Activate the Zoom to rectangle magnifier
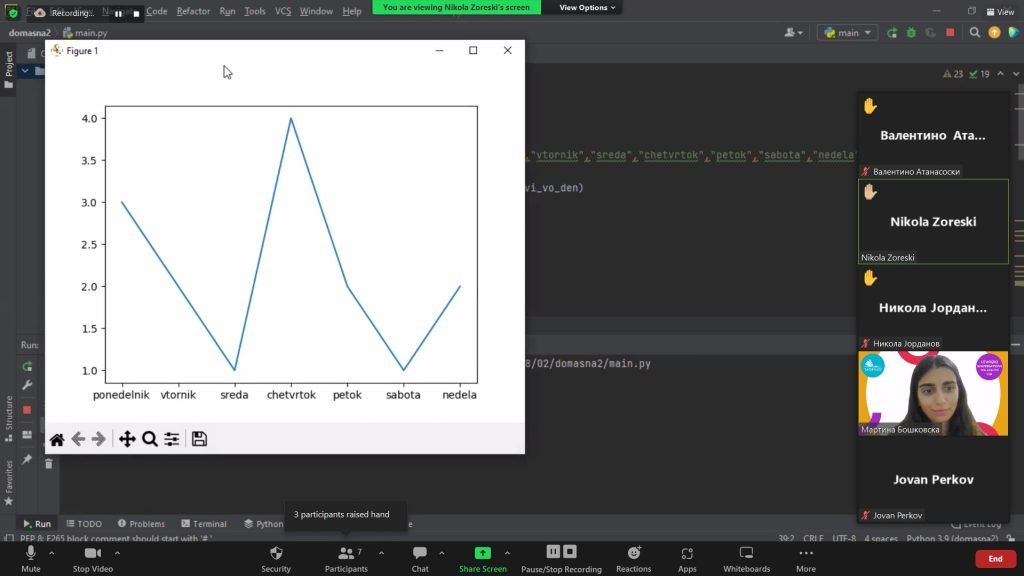The height and width of the screenshot is (576, 1024). 150,439
